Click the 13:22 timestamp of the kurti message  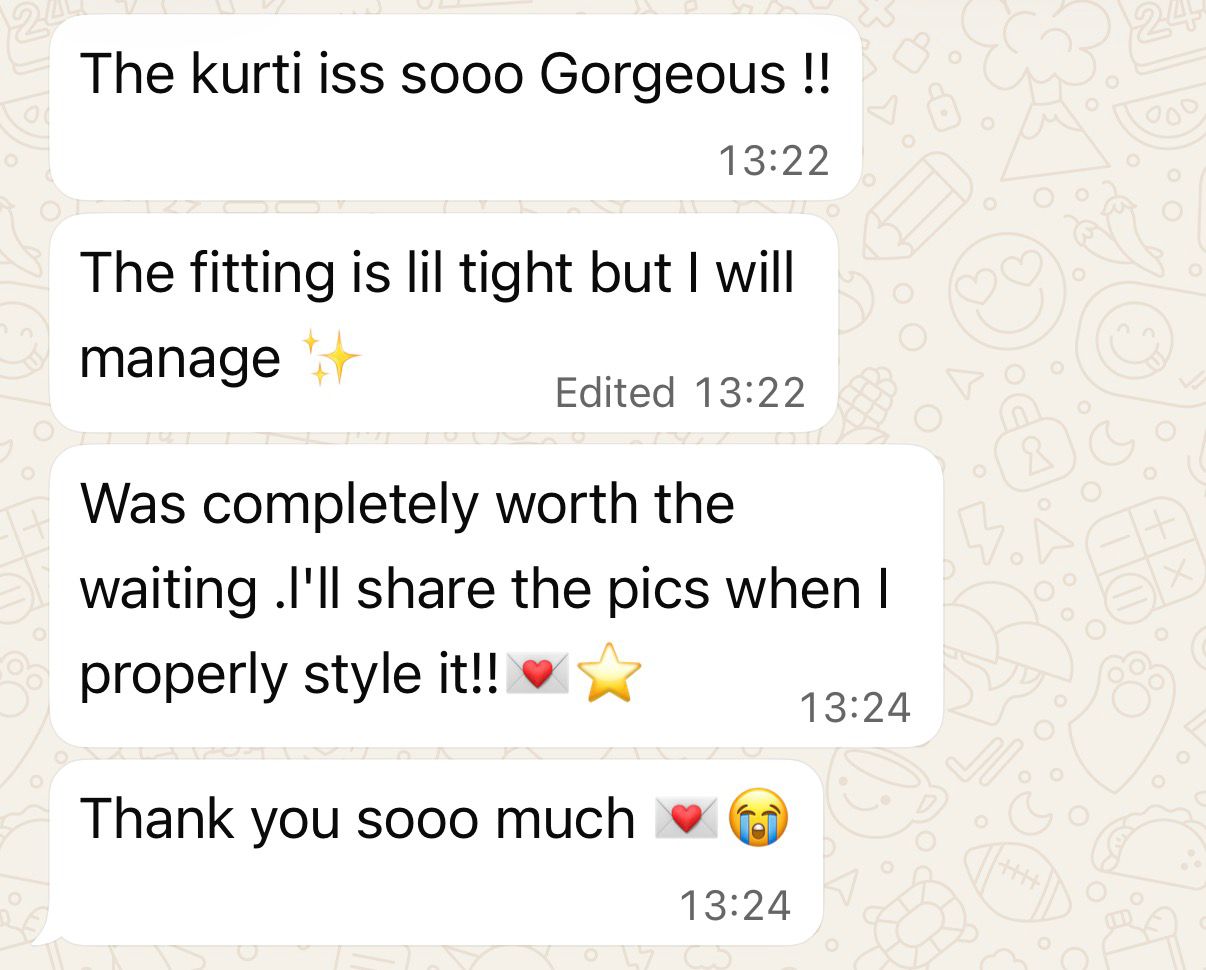tap(774, 160)
